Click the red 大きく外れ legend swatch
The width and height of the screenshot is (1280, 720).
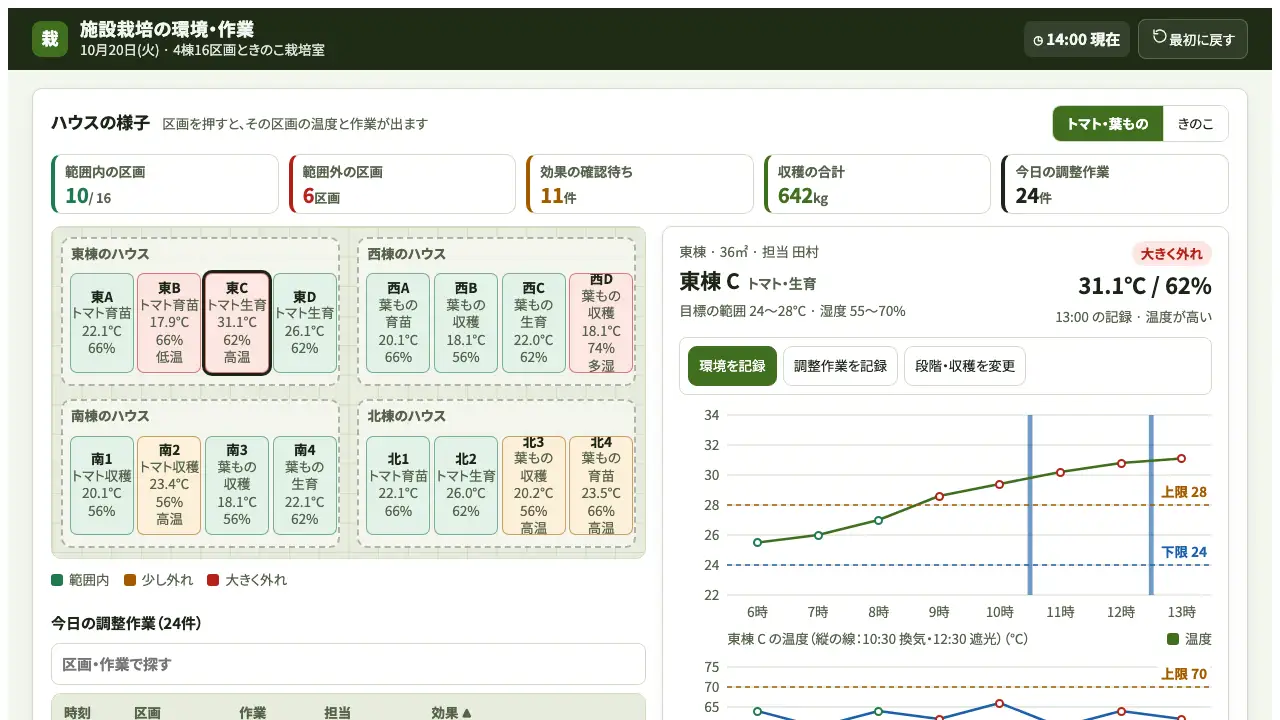(213, 580)
